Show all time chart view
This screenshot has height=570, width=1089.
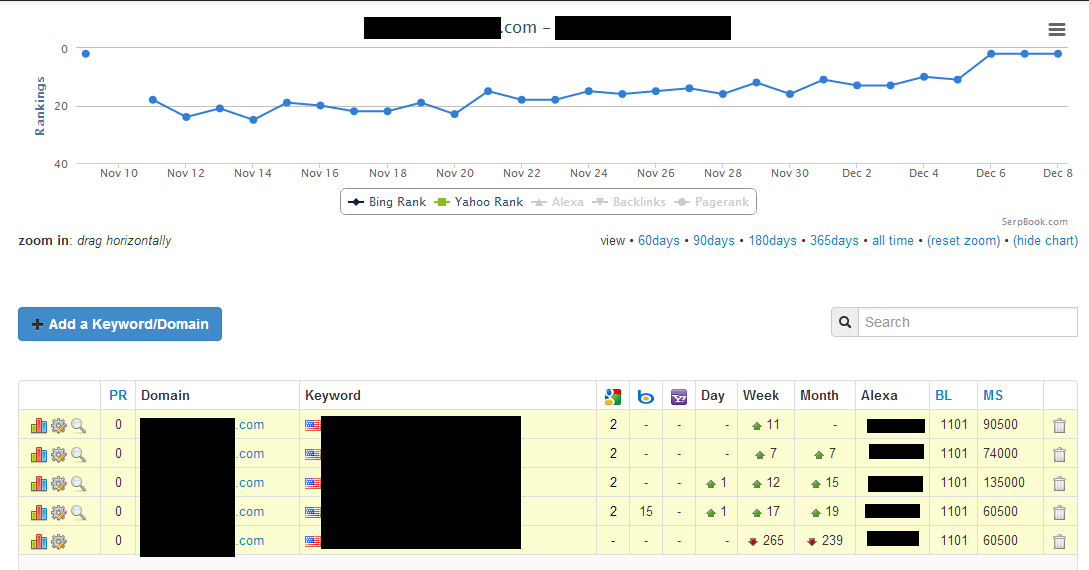[x=892, y=240]
